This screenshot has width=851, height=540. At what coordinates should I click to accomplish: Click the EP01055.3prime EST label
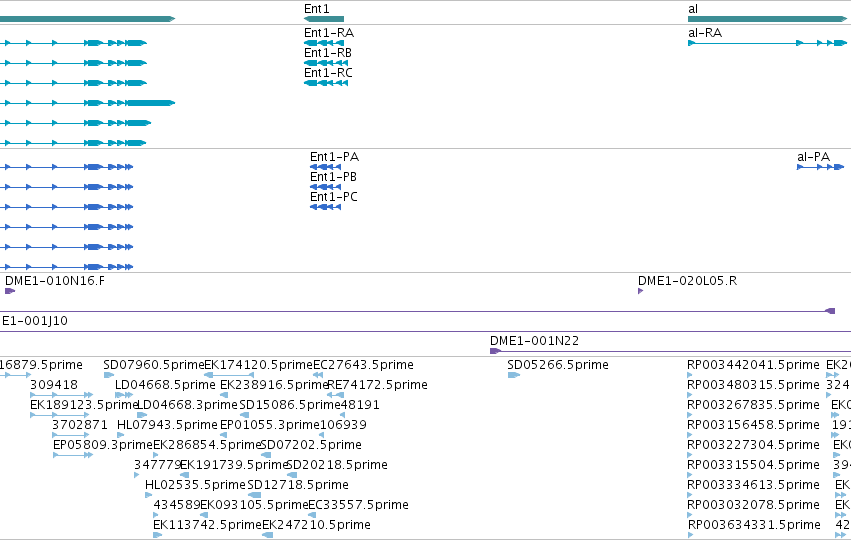coord(269,425)
